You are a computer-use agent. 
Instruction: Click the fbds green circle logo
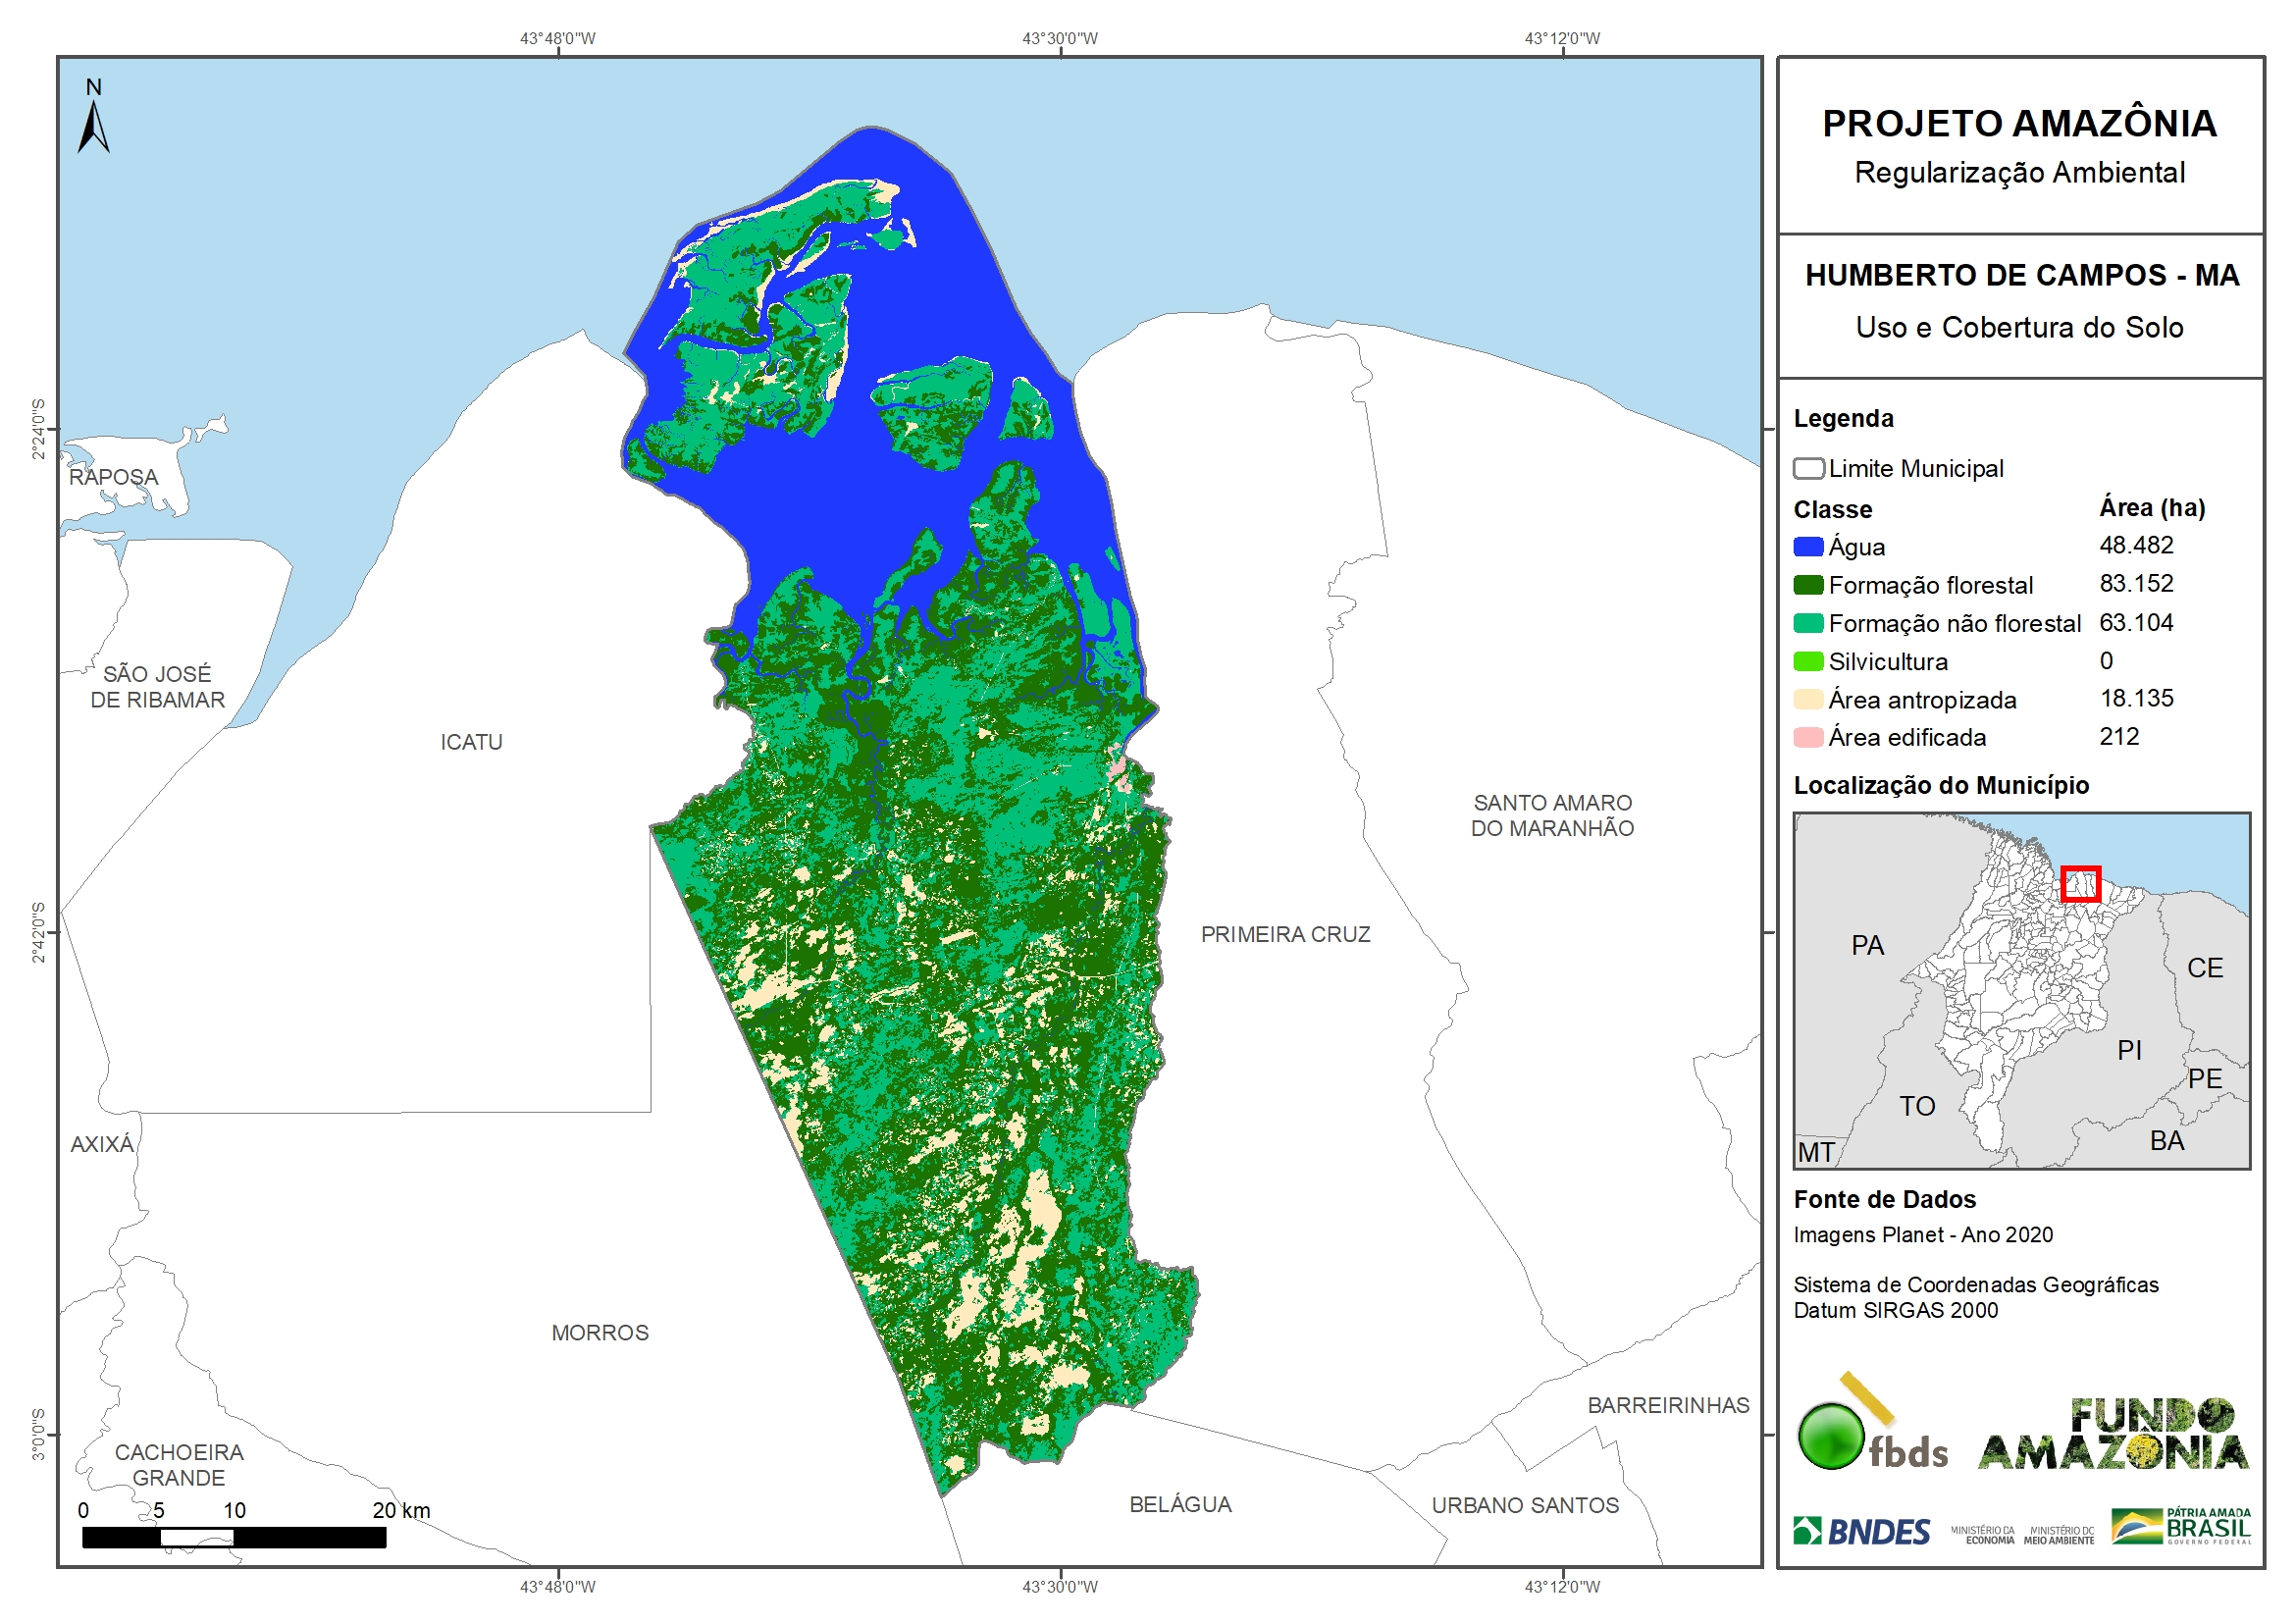coord(1832,1436)
